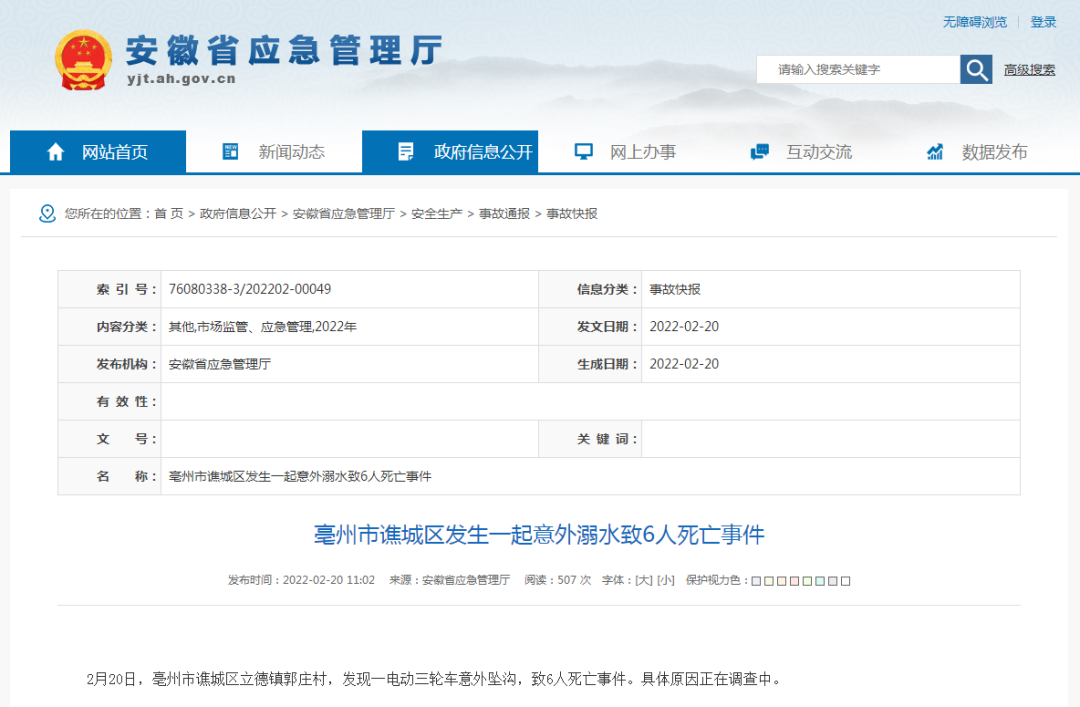
Task: Open the 数据发布 navigation tab
Action: tap(979, 152)
